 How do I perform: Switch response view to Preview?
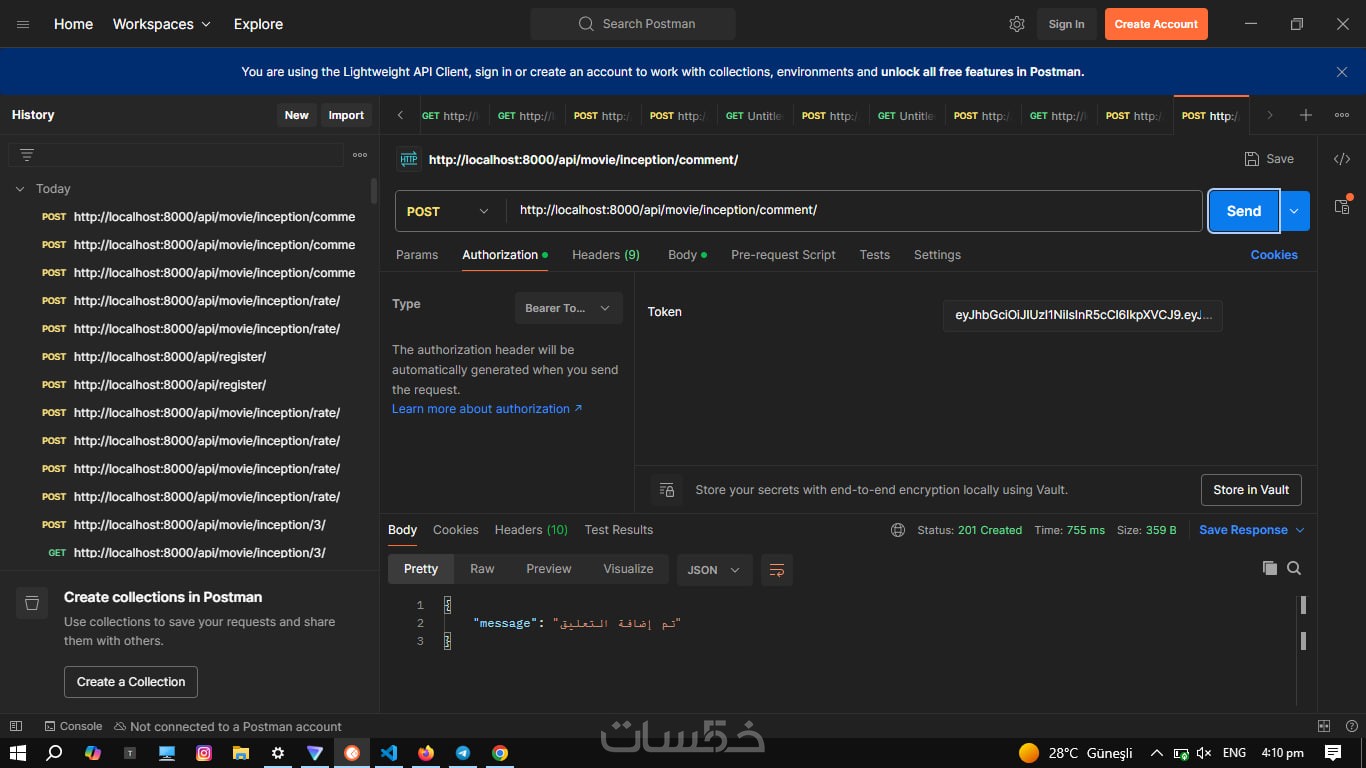[x=549, y=569]
